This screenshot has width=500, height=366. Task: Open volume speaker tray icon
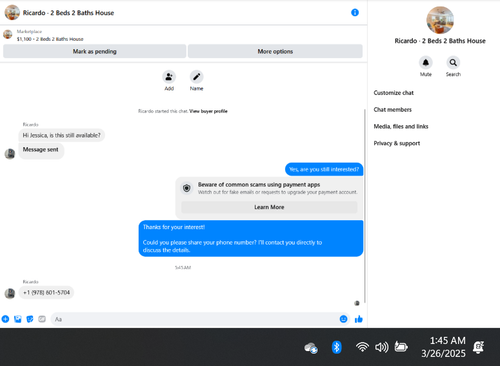click(381, 347)
